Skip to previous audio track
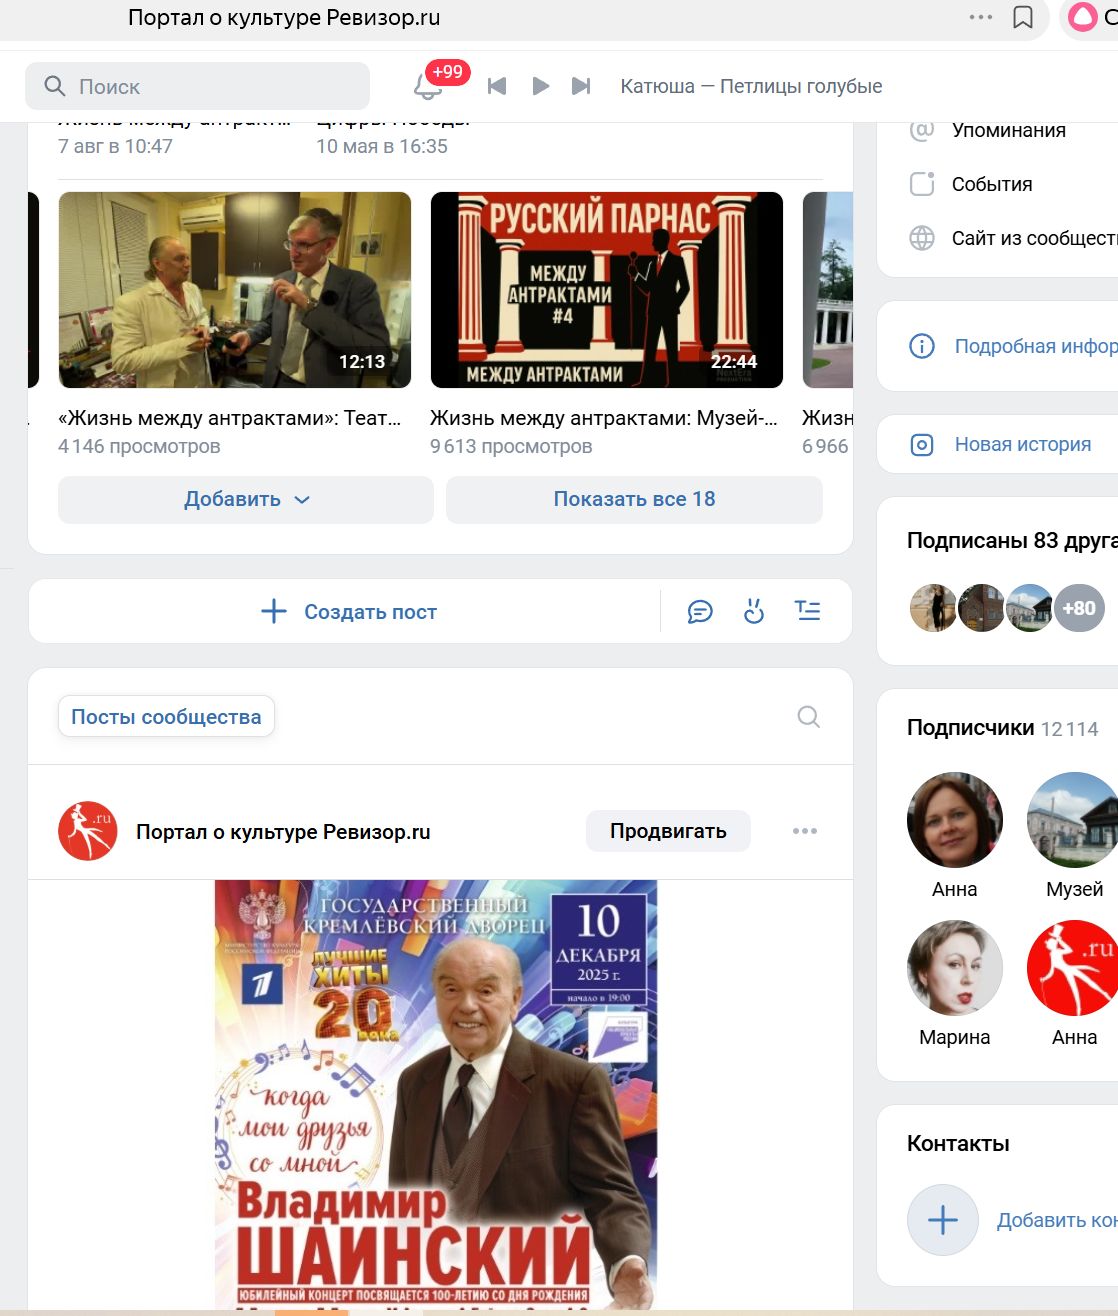 point(497,86)
